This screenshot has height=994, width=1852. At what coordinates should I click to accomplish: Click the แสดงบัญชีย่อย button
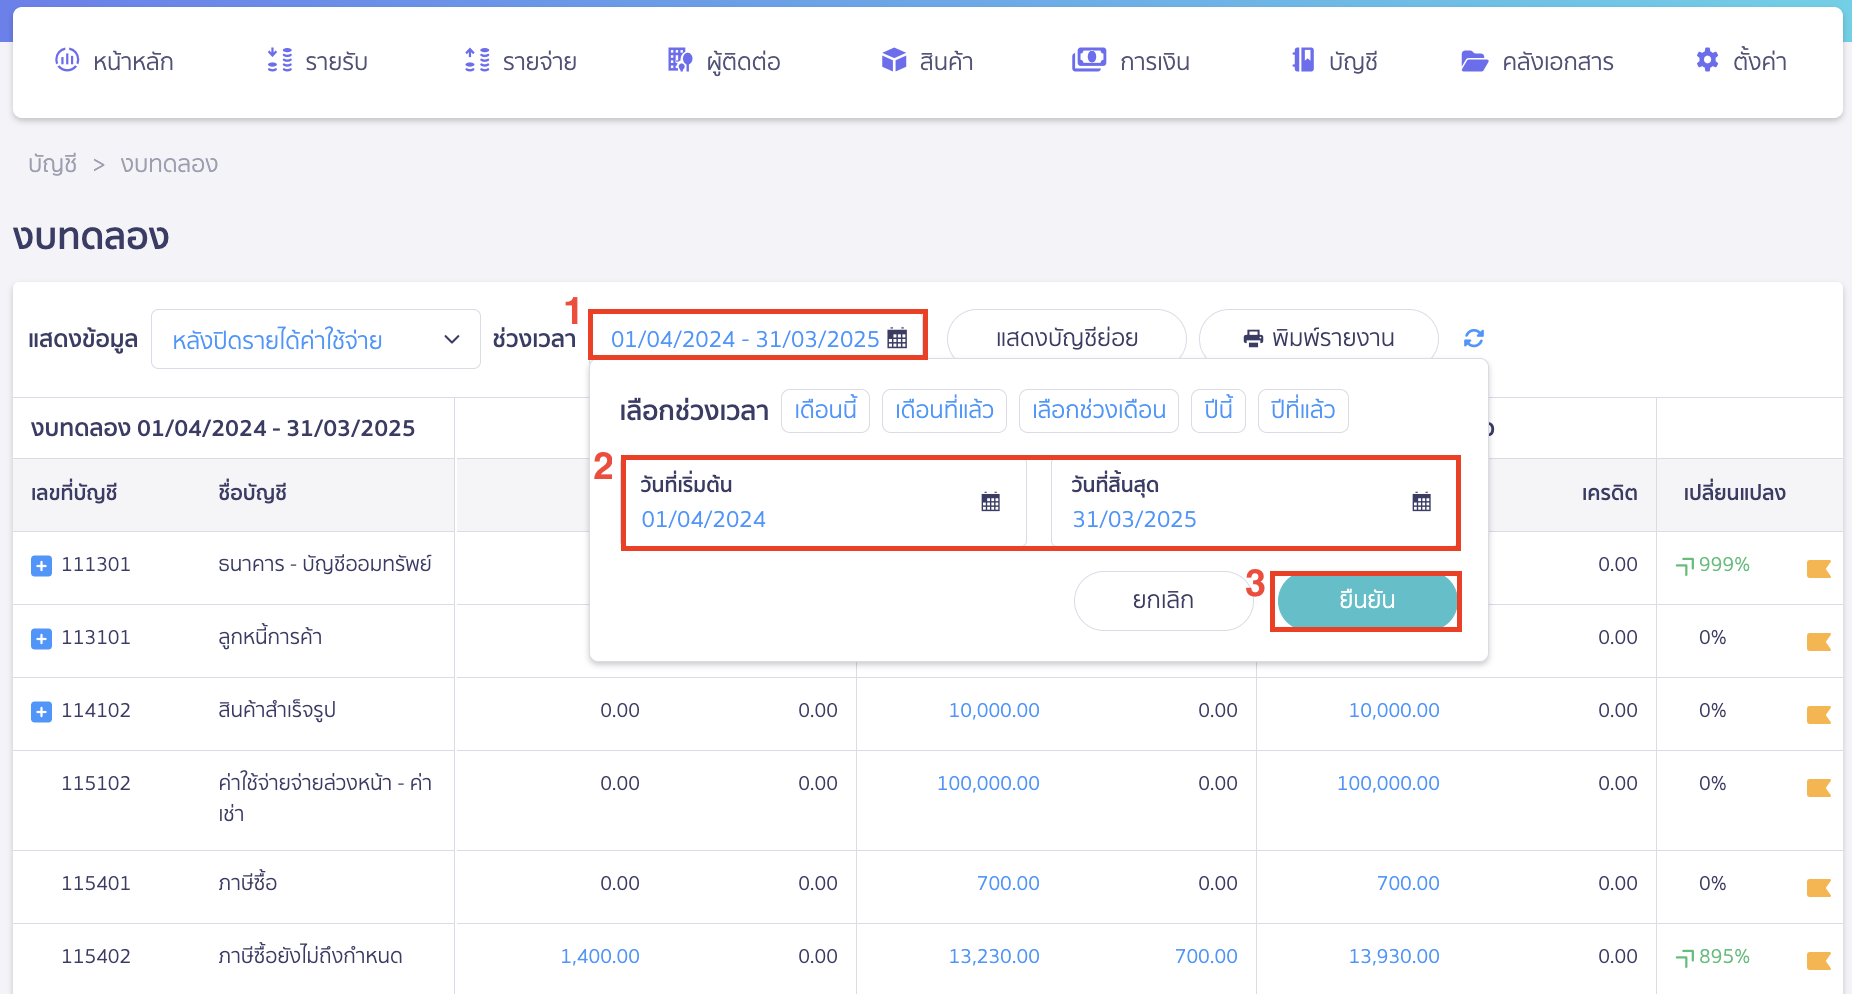pyautogui.click(x=1065, y=337)
